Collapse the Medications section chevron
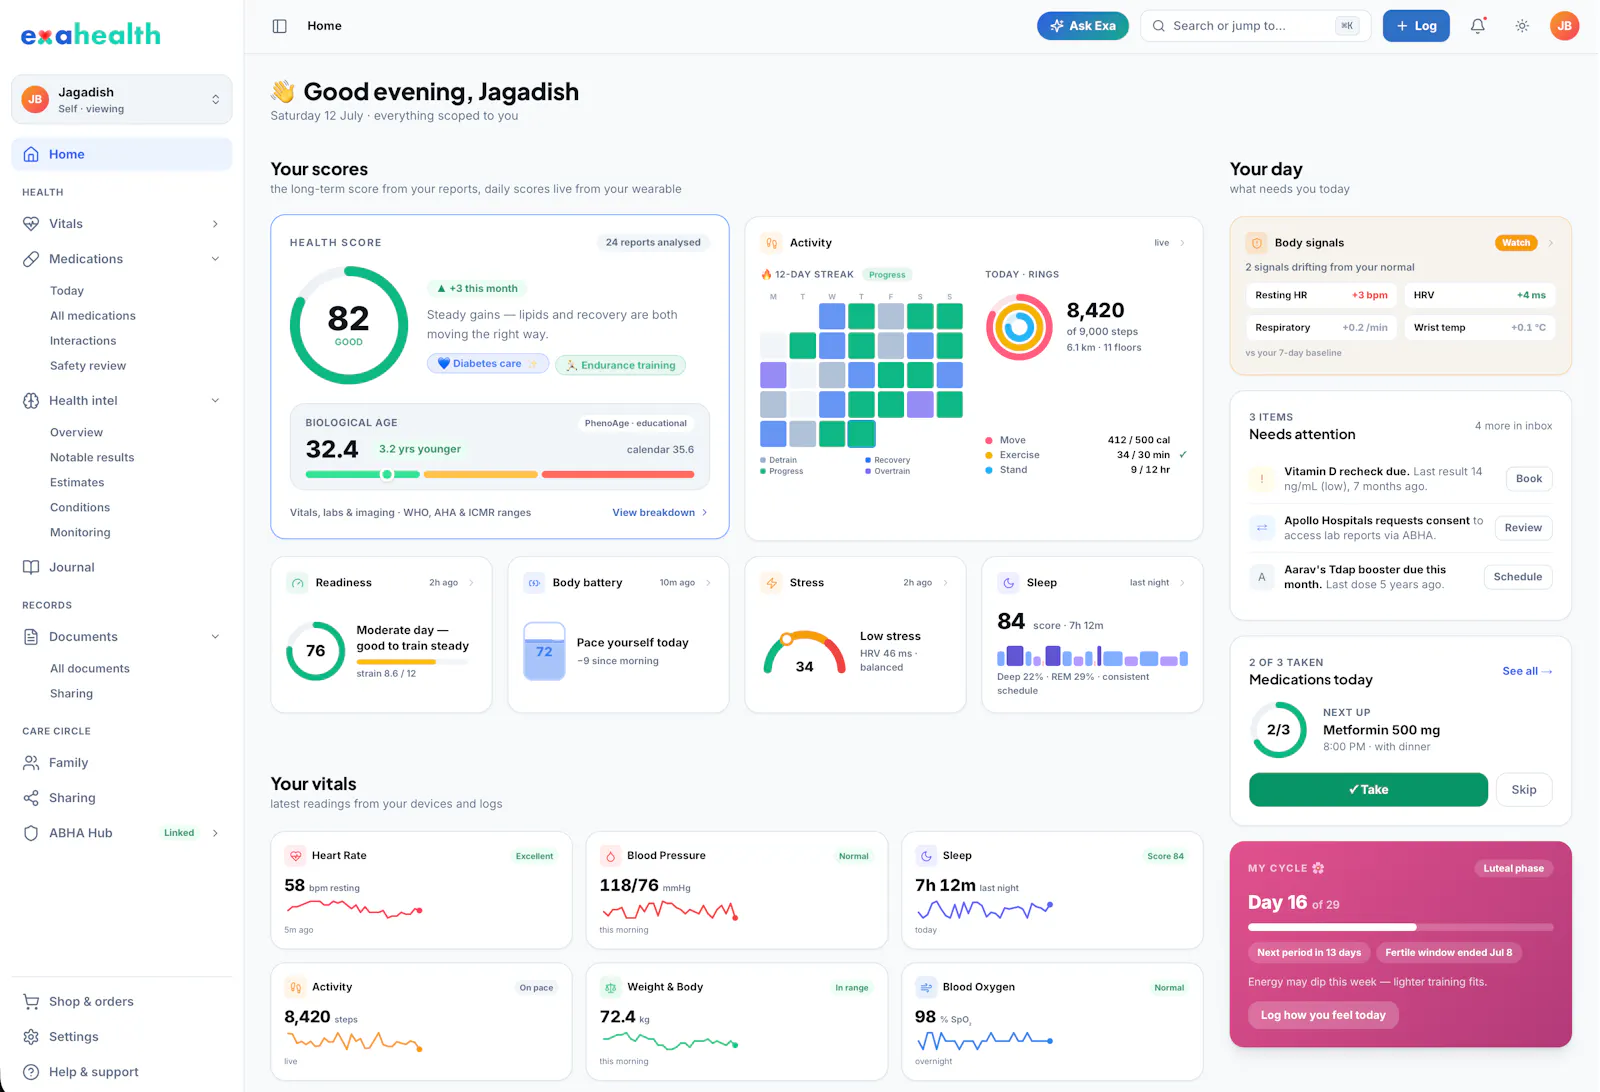The image size is (1600, 1092). pyautogui.click(x=215, y=259)
